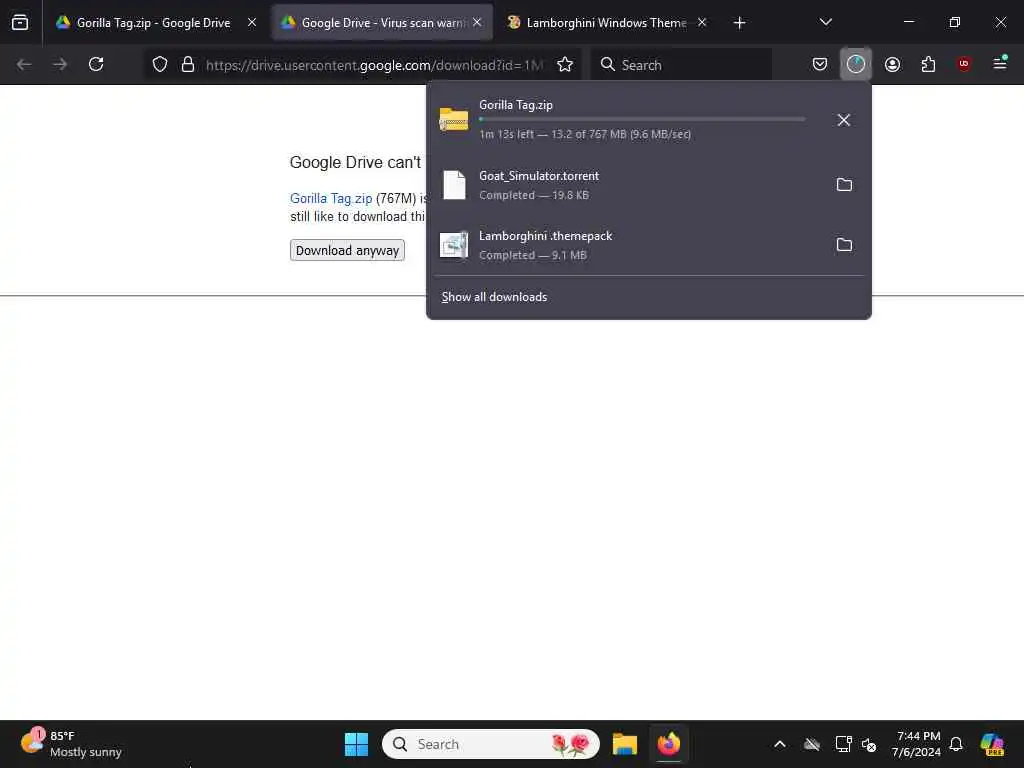Click the Lamborghini themepack file icon
Screen dimensions: 1024x768
click(x=454, y=246)
